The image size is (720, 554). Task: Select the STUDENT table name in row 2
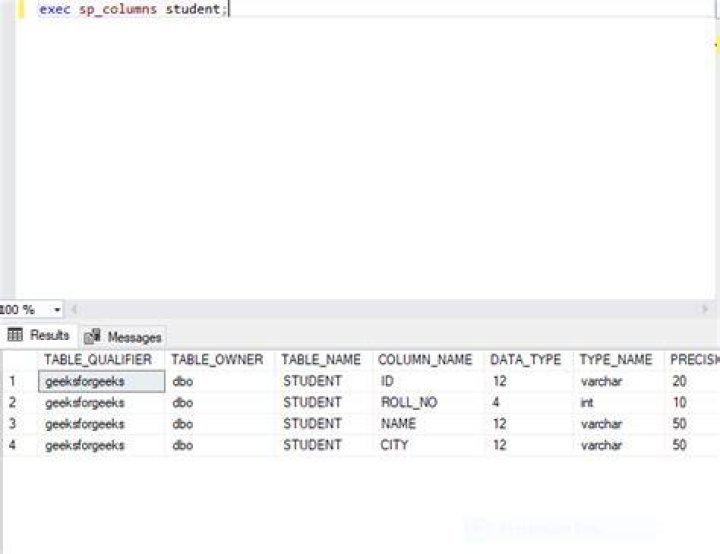tap(324, 403)
